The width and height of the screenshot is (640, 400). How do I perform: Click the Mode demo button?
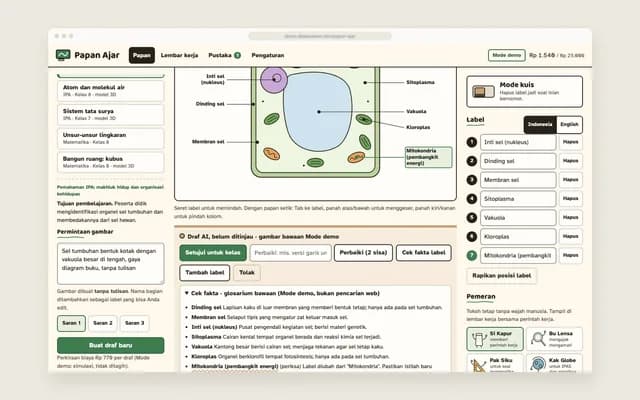pos(507,55)
